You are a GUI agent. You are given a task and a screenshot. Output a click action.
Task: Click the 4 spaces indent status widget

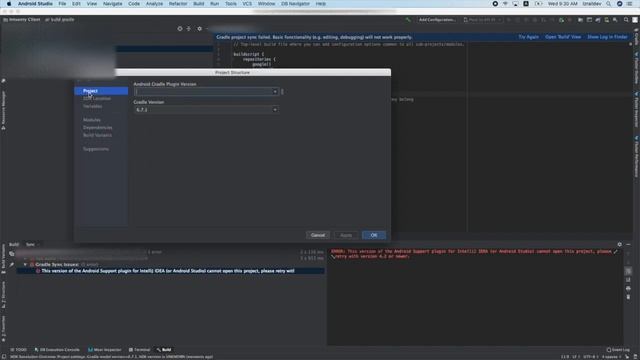(x=611, y=357)
